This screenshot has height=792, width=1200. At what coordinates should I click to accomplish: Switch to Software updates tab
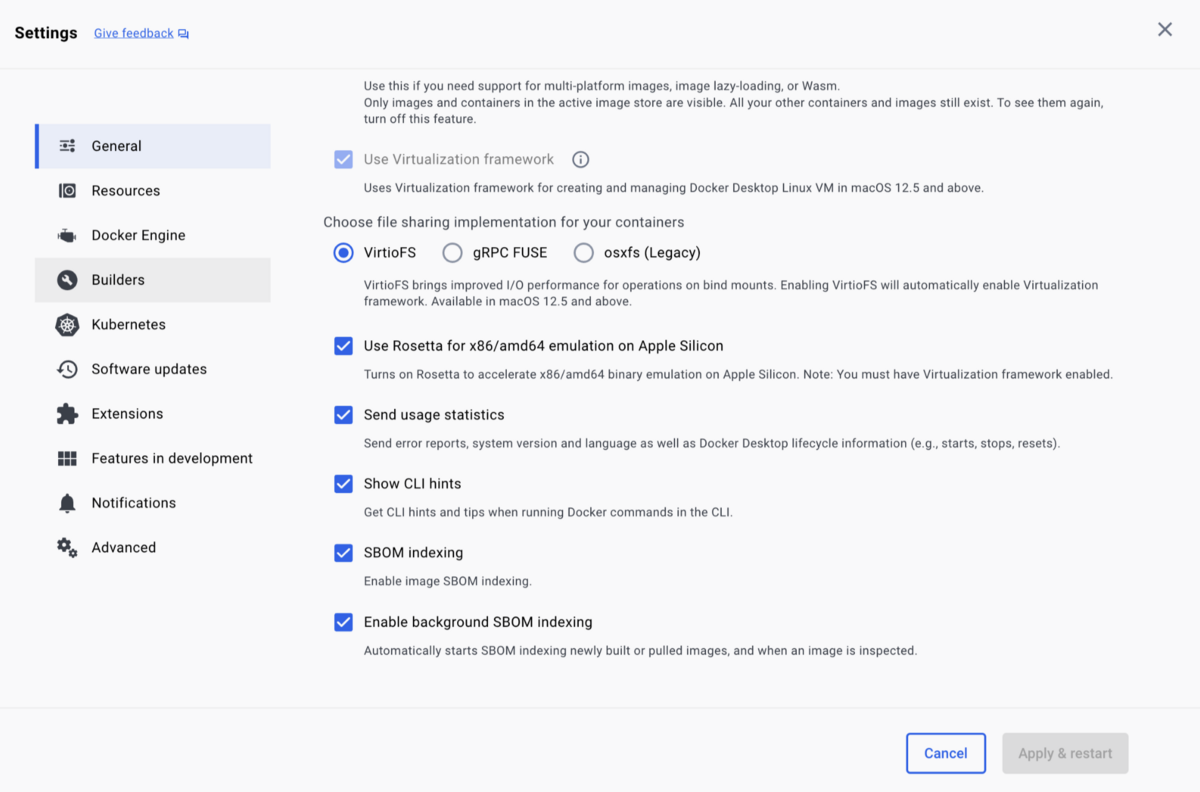click(153, 369)
